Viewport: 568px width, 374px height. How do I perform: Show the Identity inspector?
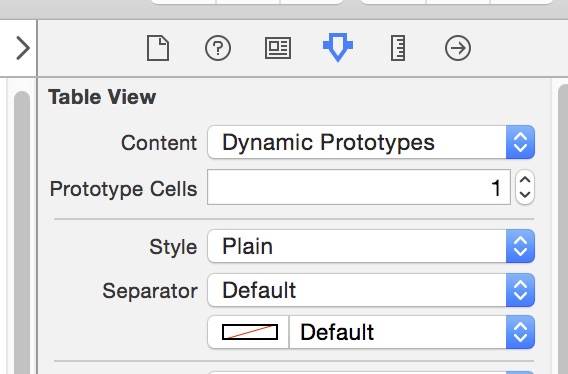pos(278,48)
